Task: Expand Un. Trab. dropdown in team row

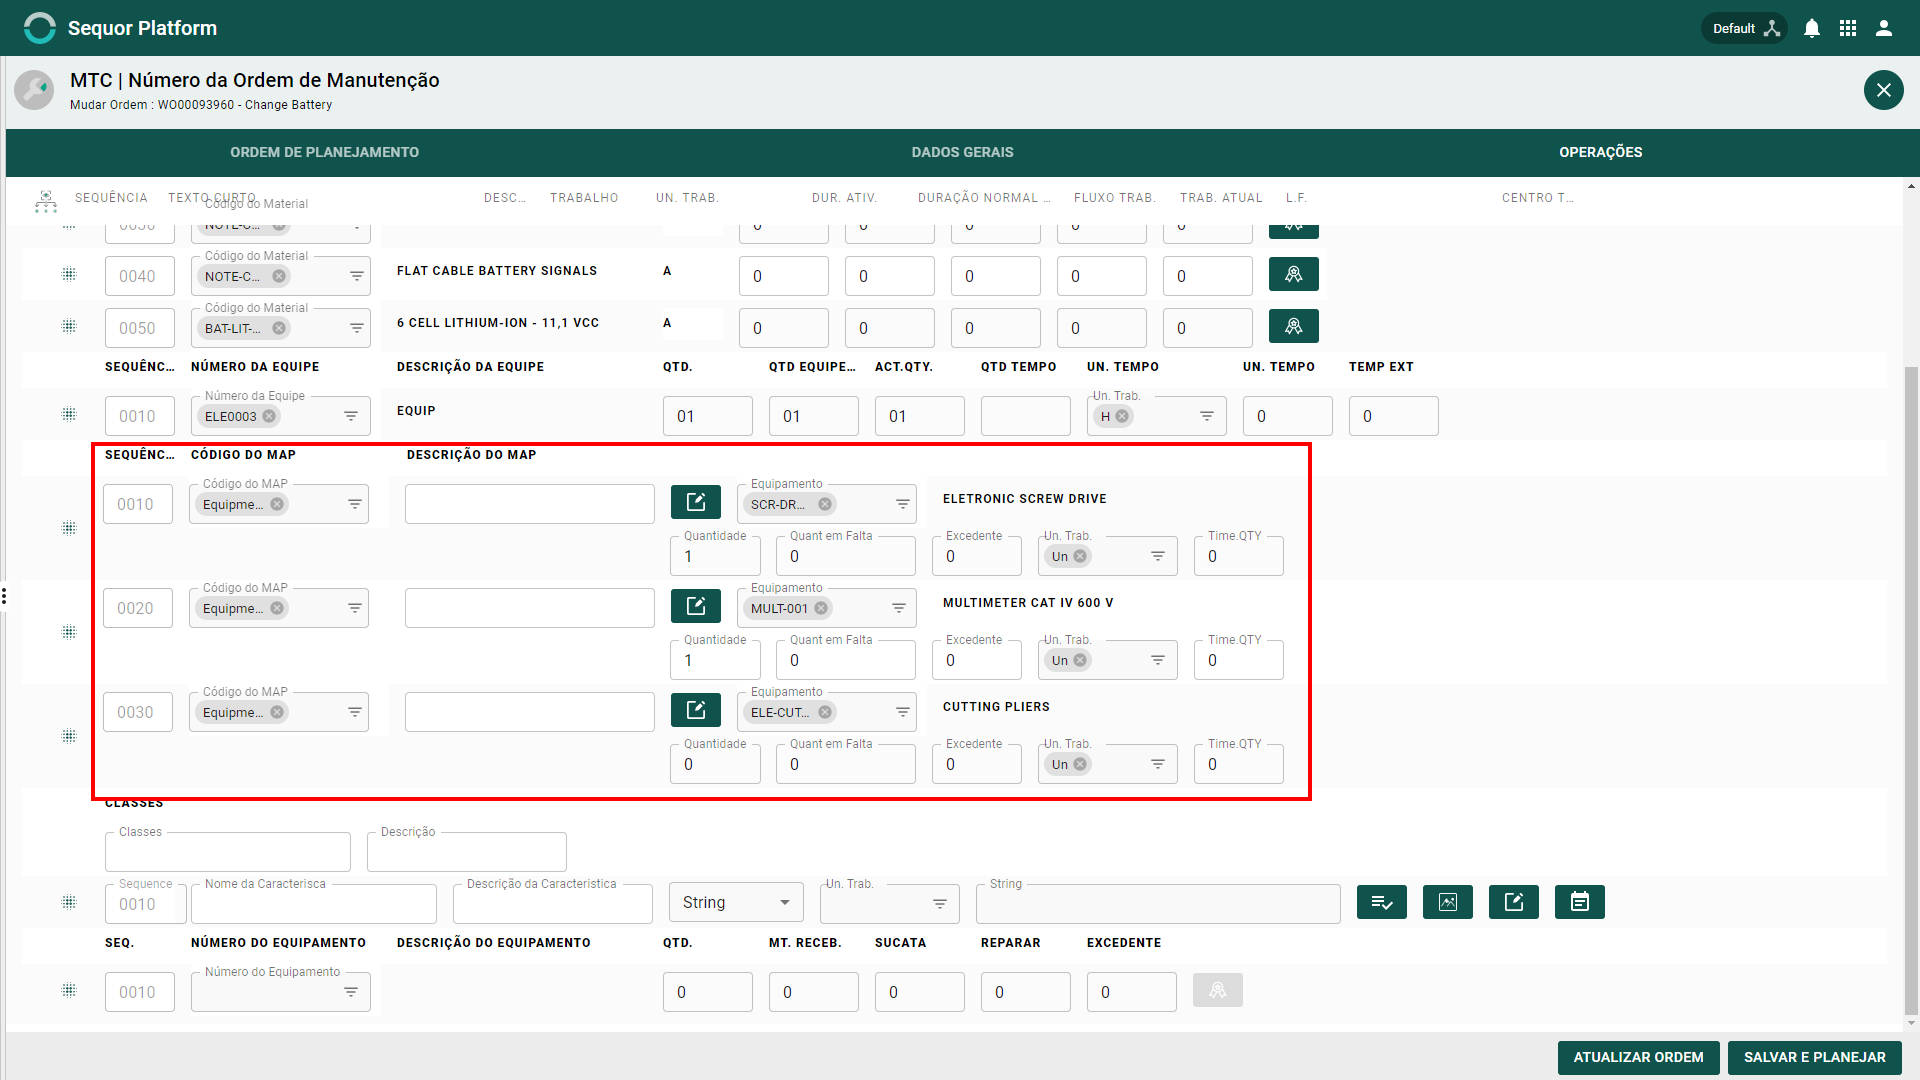Action: pos(1207,416)
